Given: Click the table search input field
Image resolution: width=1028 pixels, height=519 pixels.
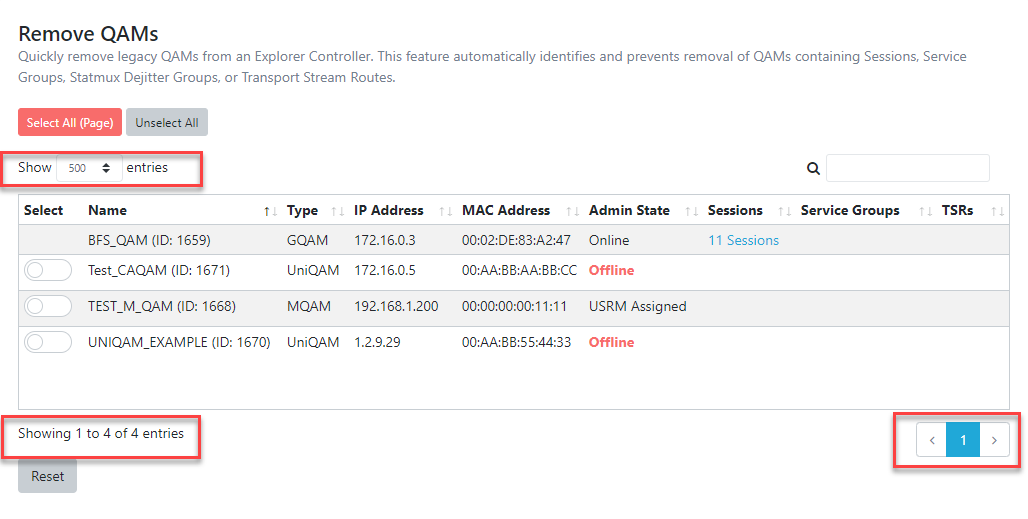Looking at the screenshot, I should pyautogui.click(x=908, y=168).
